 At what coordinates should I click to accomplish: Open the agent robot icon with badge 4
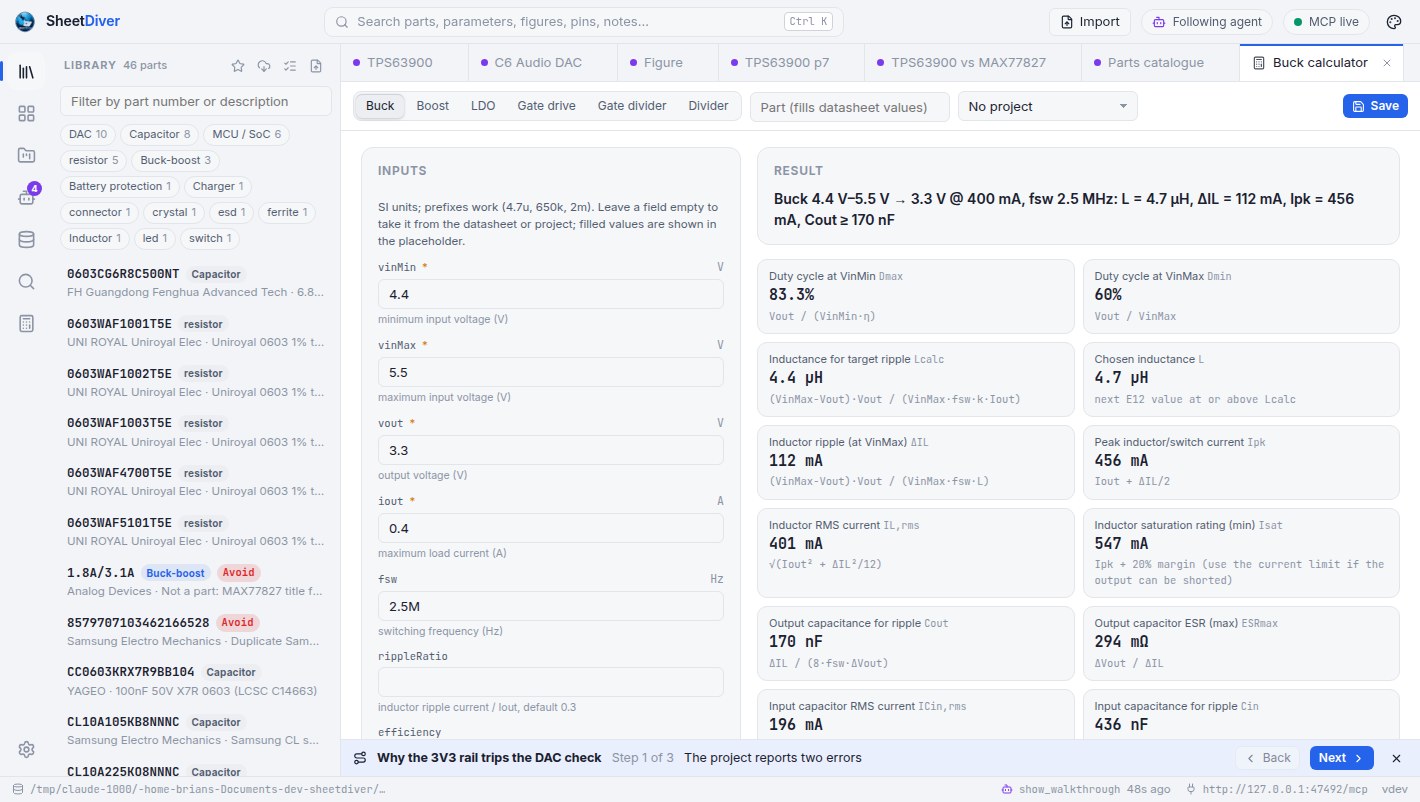point(26,197)
